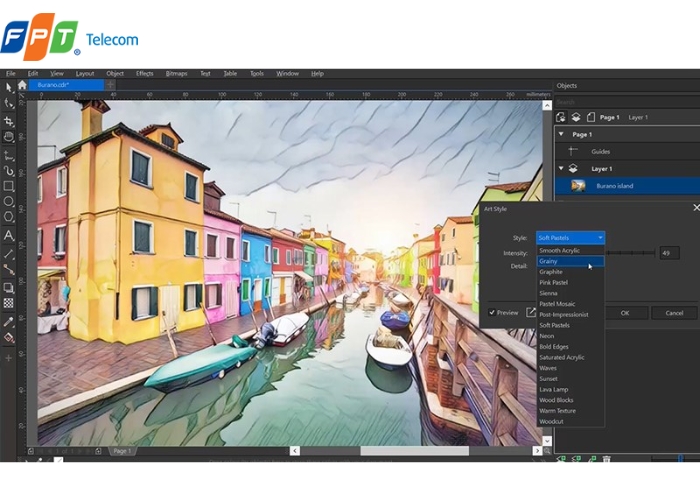
Task: Open the File menu
Action: click(x=10, y=73)
